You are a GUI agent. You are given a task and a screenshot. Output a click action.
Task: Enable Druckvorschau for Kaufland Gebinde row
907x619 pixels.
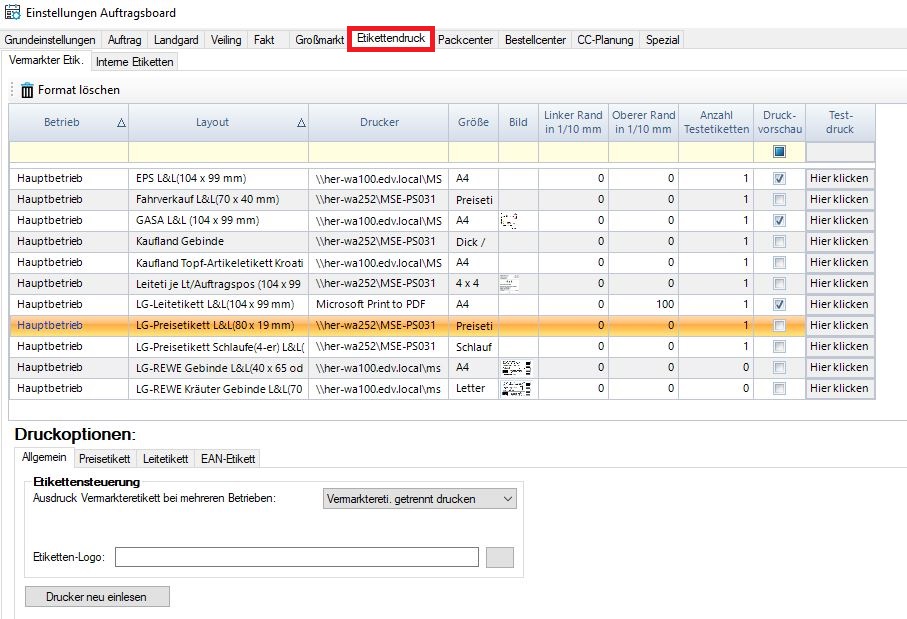(779, 241)
